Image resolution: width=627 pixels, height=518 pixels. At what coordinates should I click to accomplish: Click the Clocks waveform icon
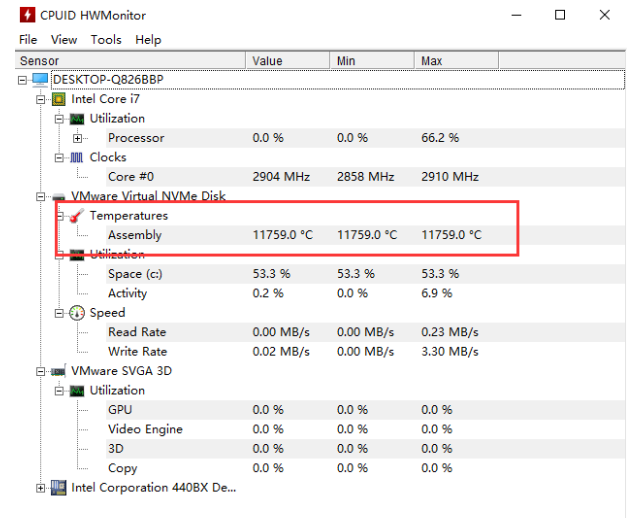(x=77, y=158)
